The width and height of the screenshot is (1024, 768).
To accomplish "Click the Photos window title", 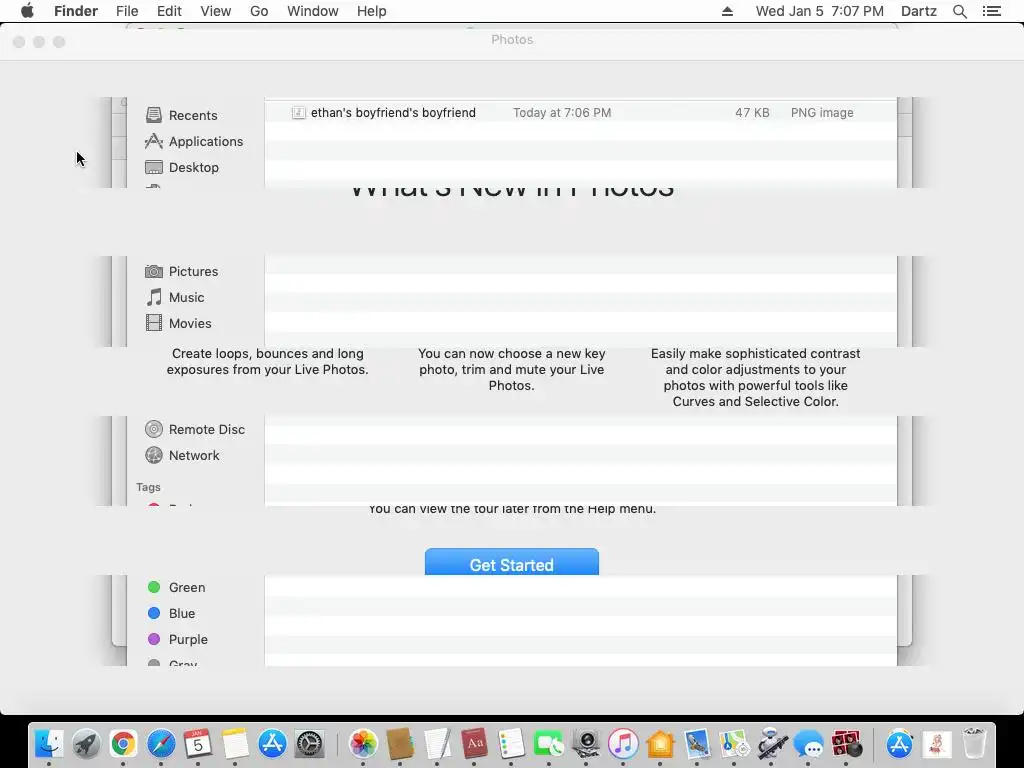I will (512, 40).
